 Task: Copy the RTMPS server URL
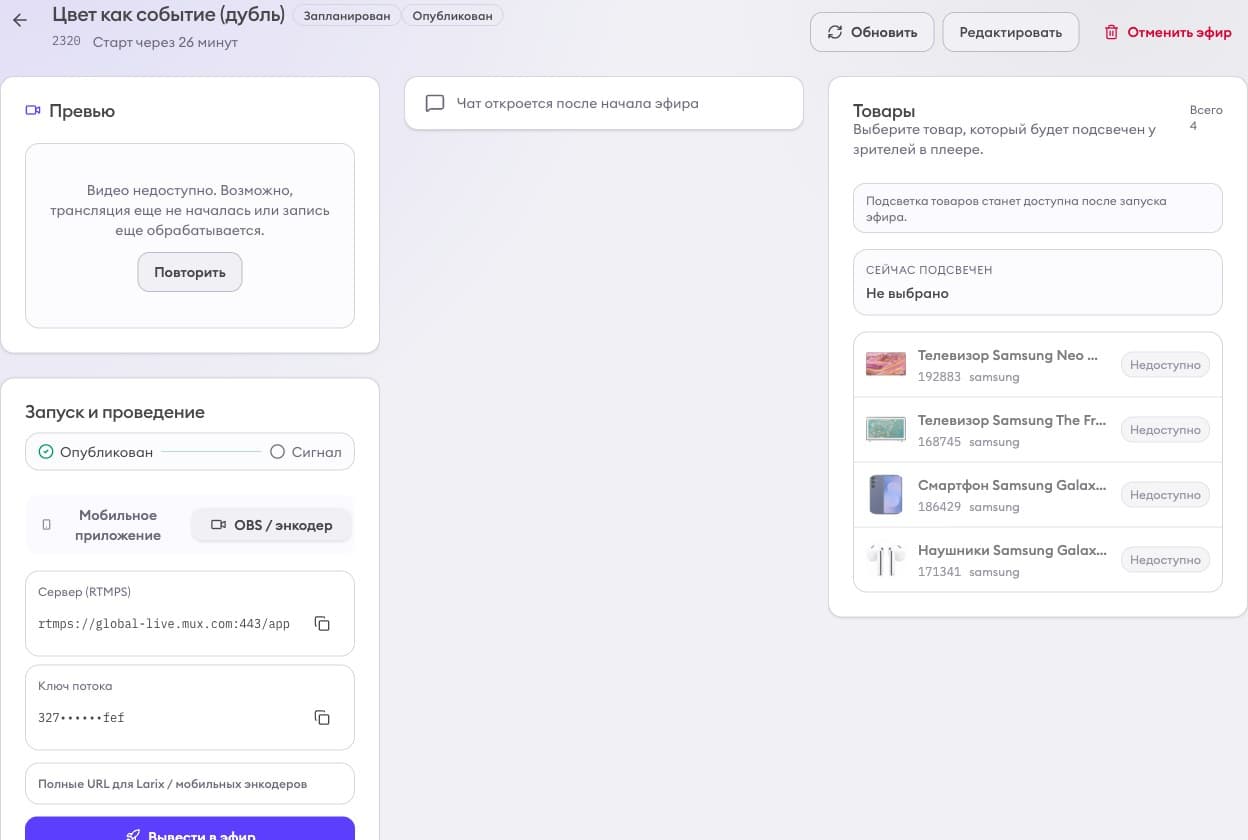322,624
